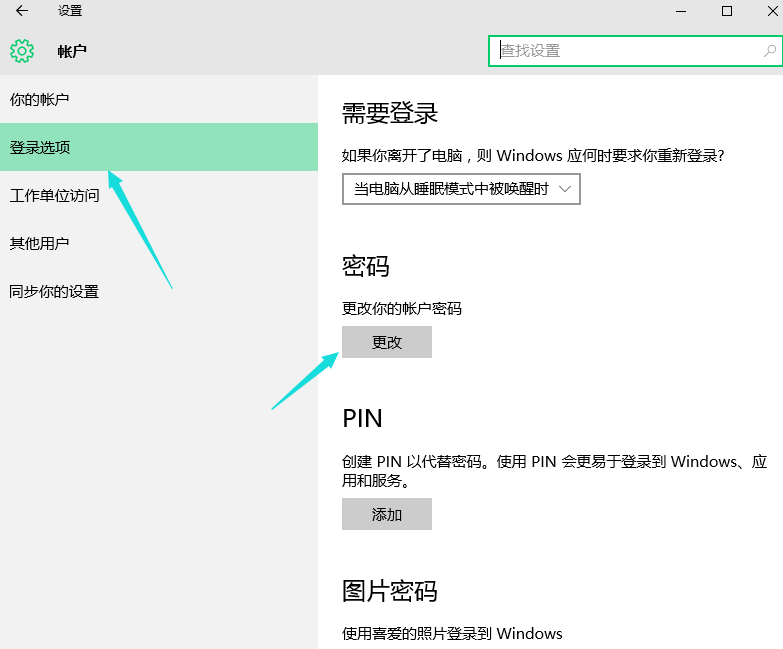The width and height of the screenshot is (783, 649).
Task: Click the chevron arrow on sign-in dropdown
Action: [x=566, y=189]
